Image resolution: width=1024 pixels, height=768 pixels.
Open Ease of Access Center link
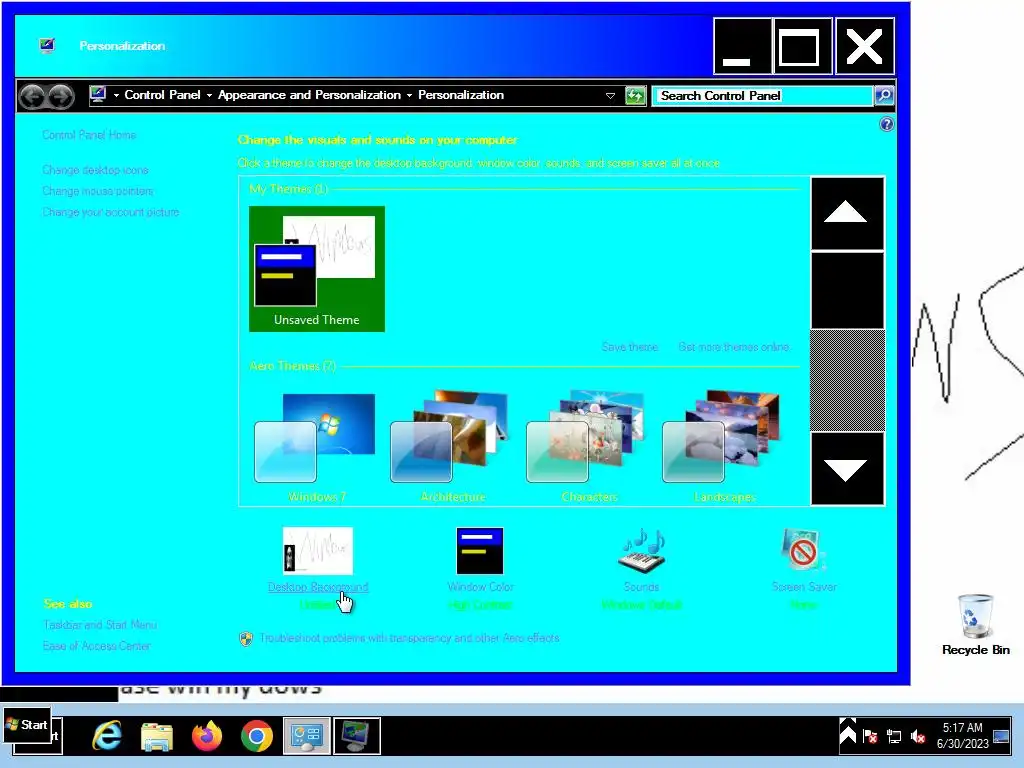click(x=97, y=646)
